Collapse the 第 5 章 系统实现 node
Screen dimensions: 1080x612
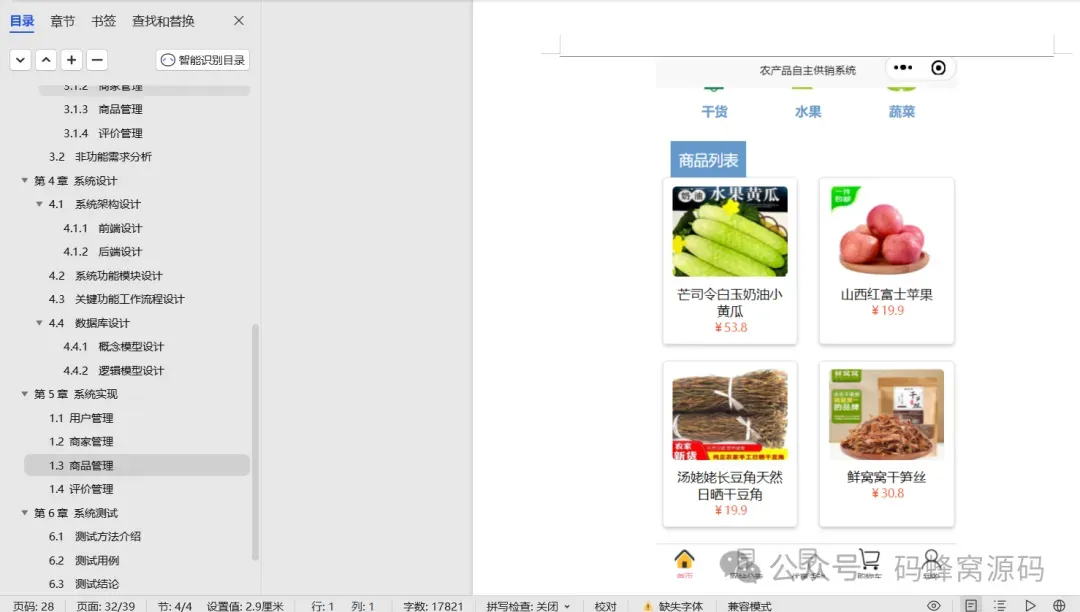tap(25, 394)
